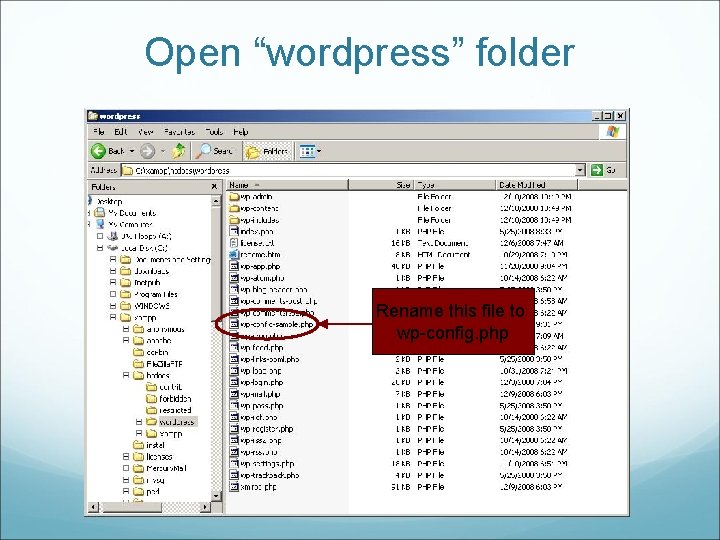
Task: Sort by Date Modified column header
Action: coord(537,185)
